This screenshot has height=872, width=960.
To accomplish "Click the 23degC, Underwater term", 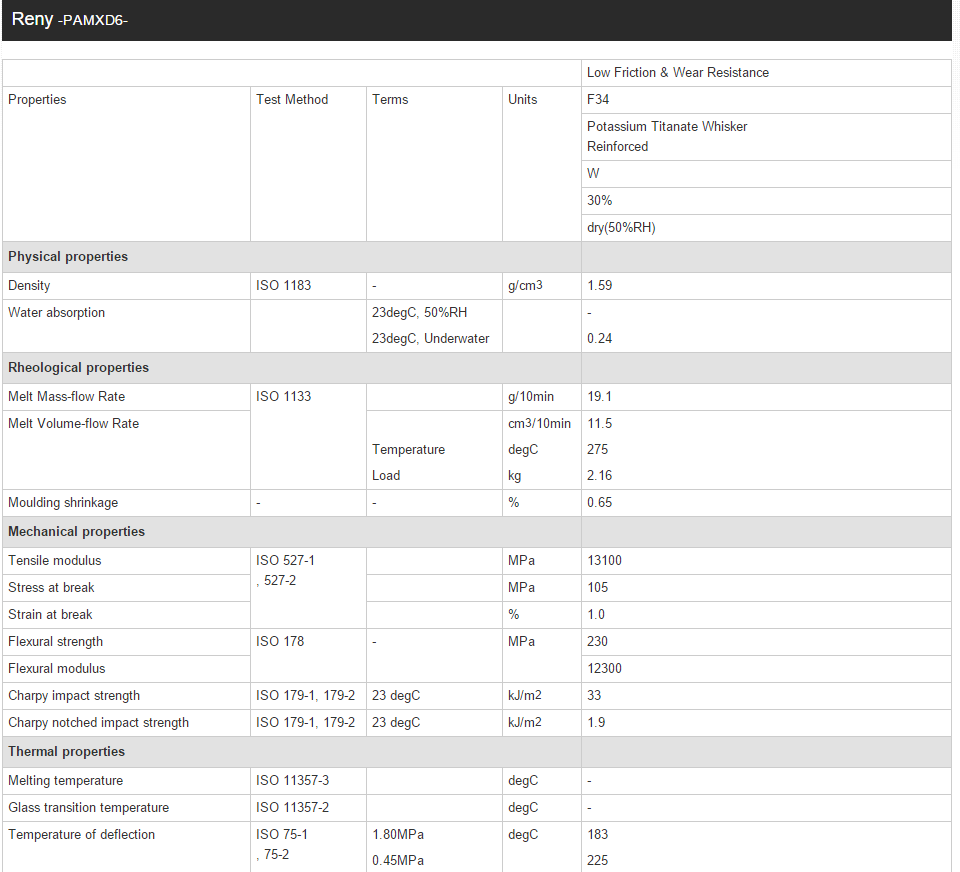I will (430, 338).
